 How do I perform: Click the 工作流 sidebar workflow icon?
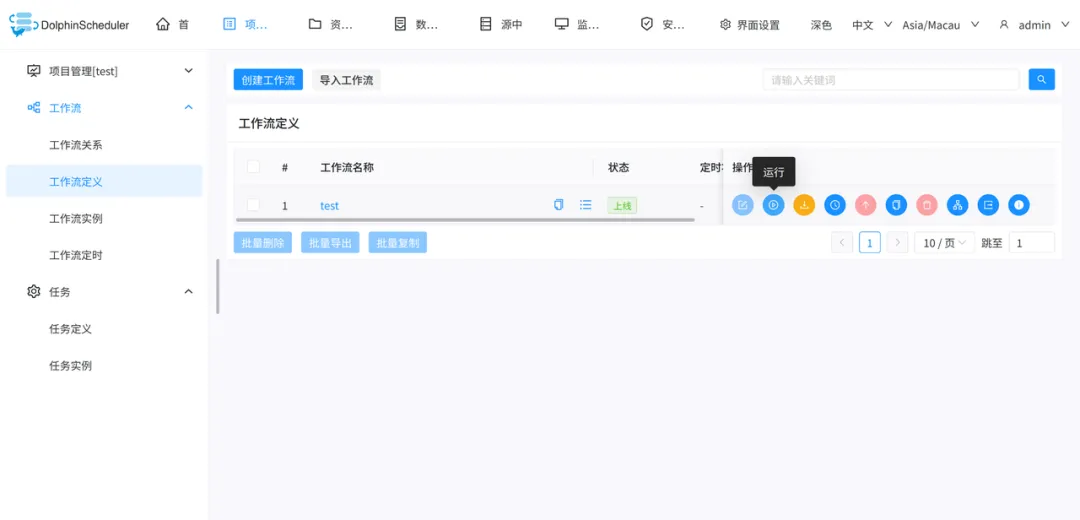pyautogui.click(x=33, y=107)
